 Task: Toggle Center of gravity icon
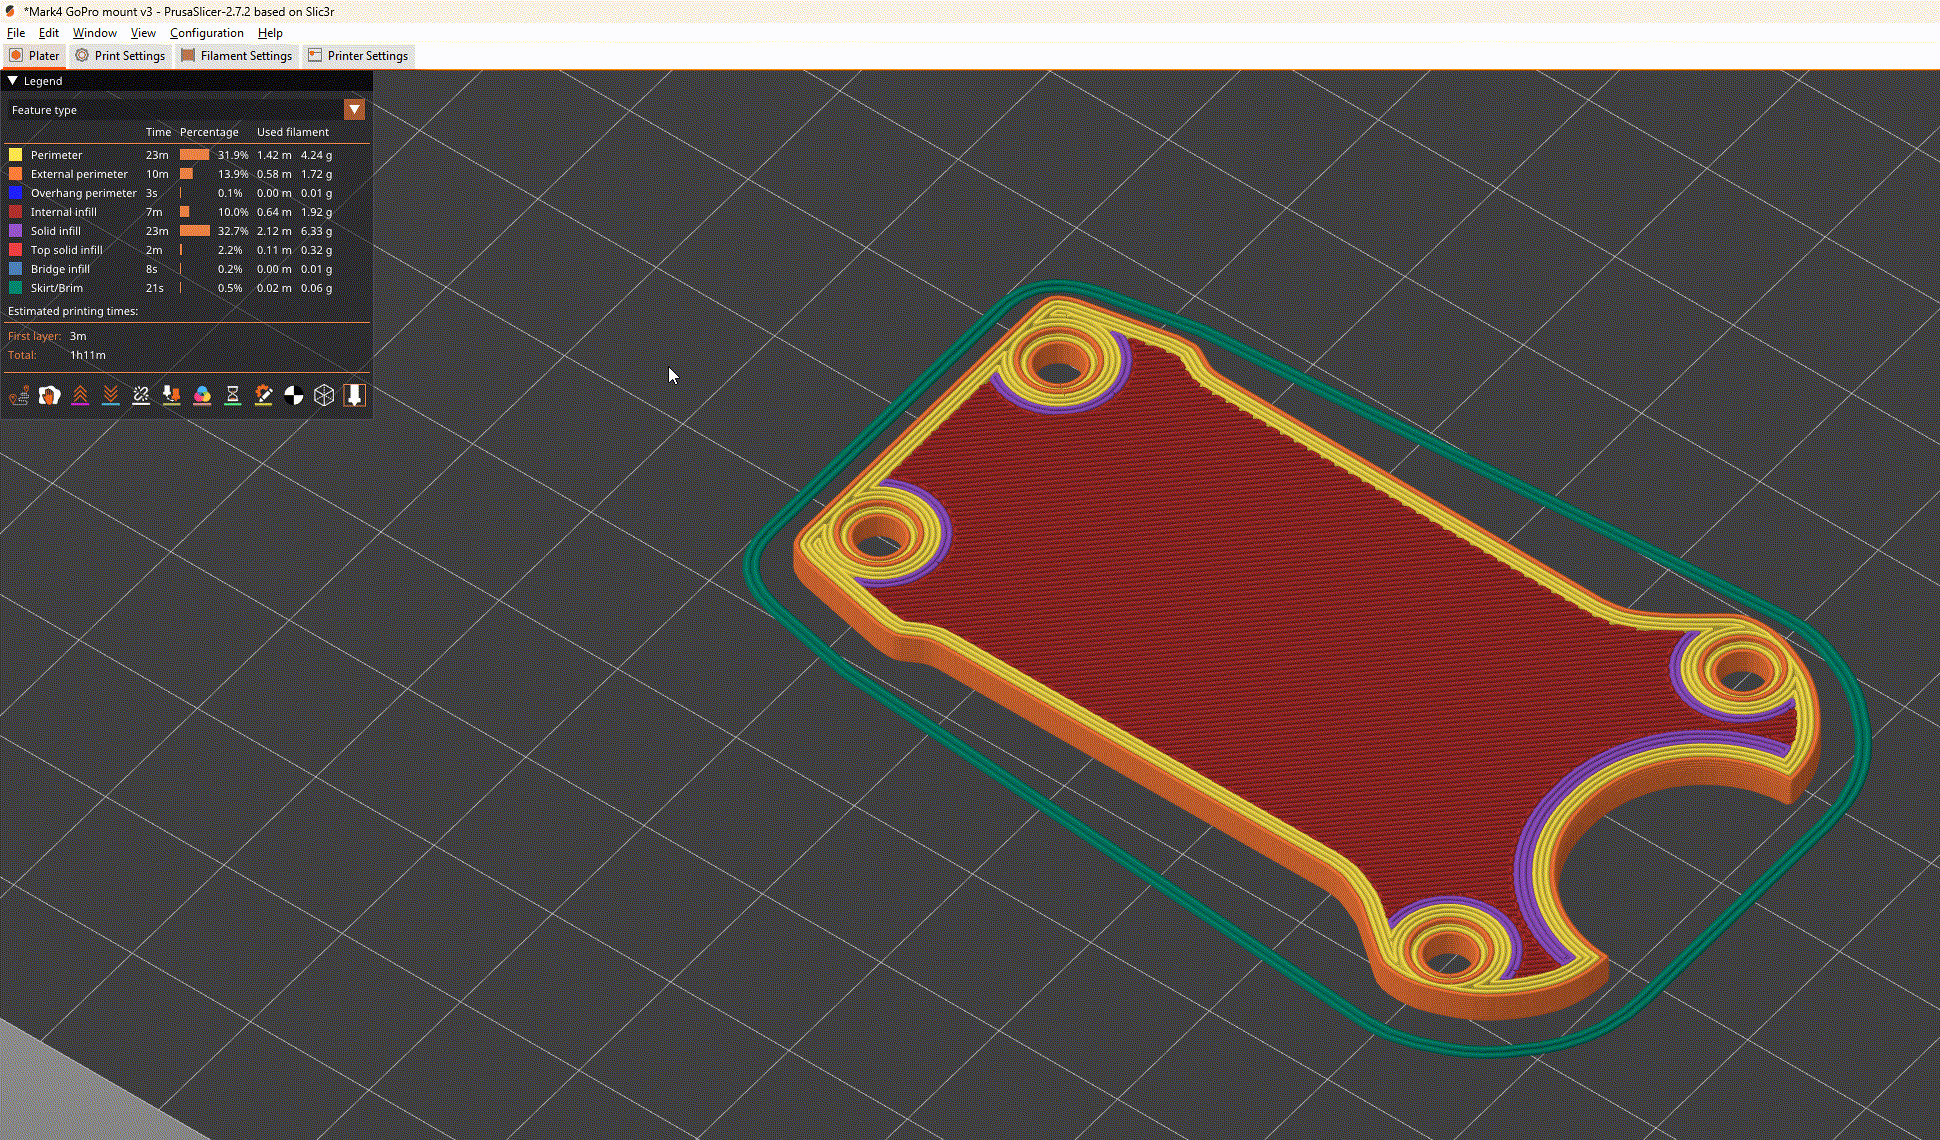294,396
